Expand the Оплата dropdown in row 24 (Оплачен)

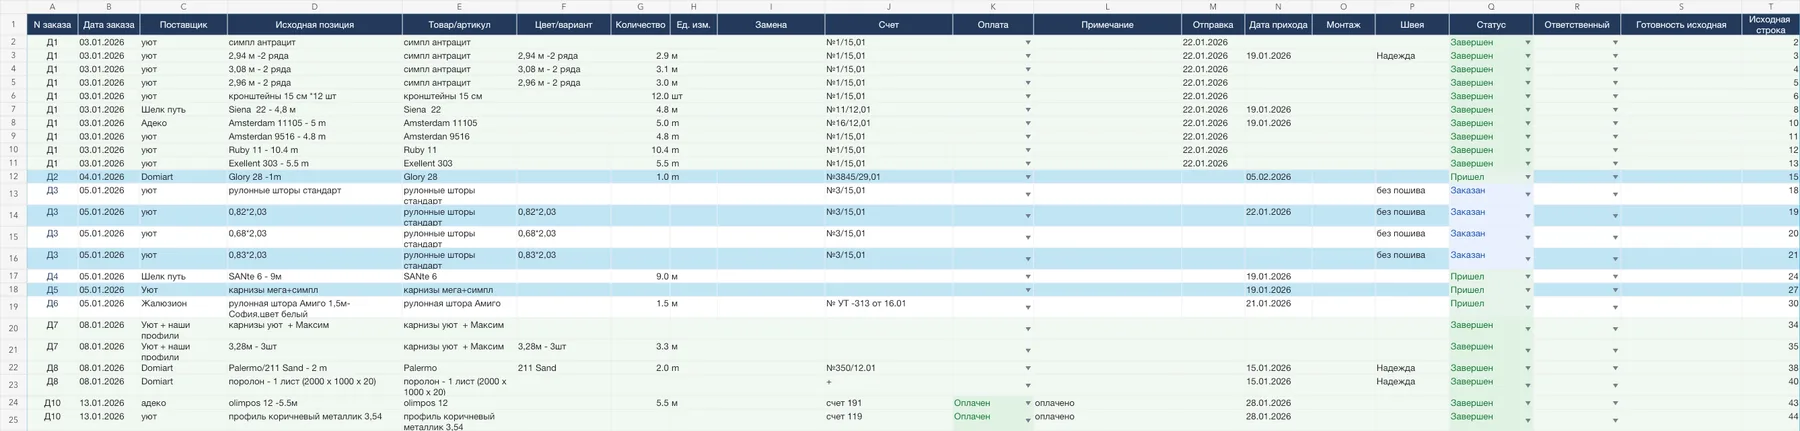click(1027, 403)
